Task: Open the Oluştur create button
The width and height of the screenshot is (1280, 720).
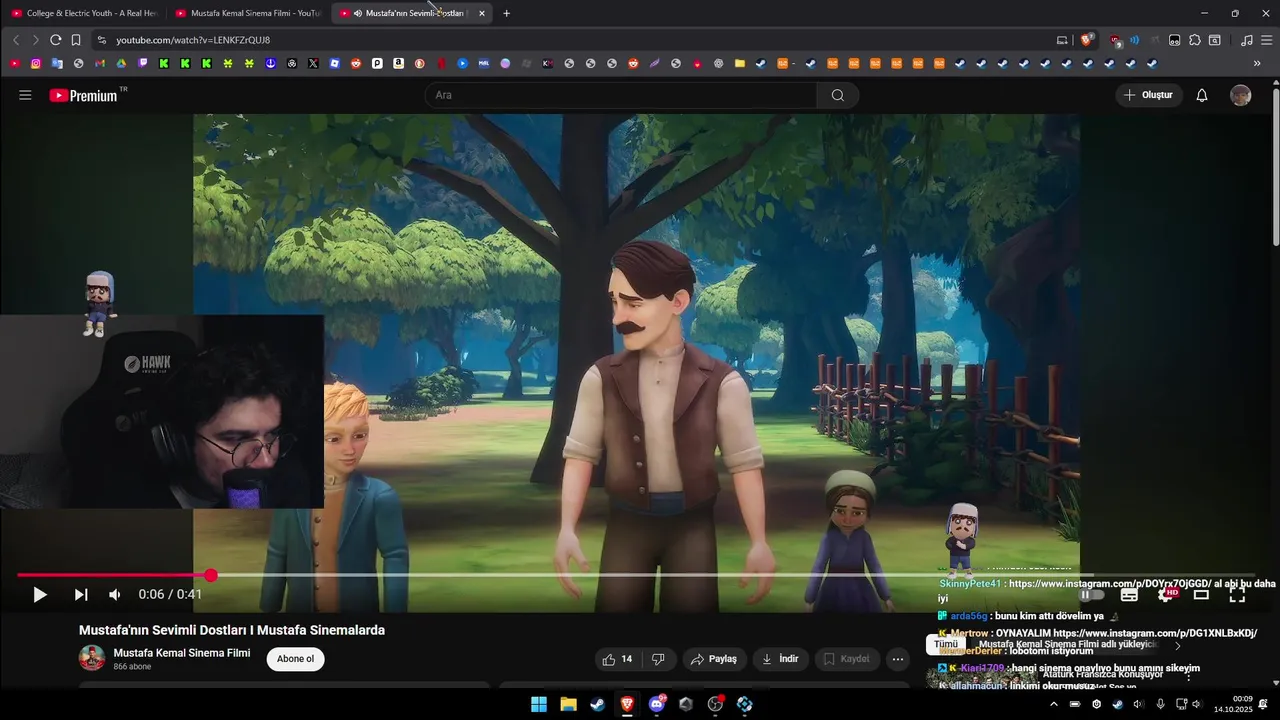Action: (1149, 95)
